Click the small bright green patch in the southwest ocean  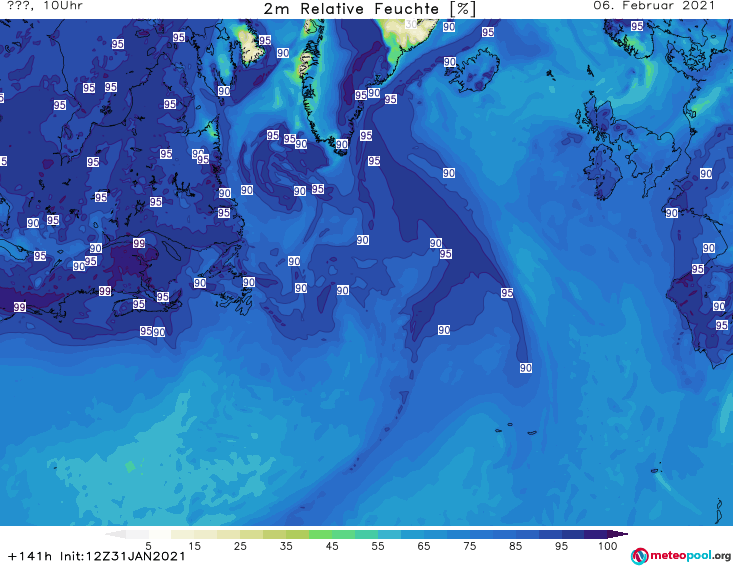pyautogui.click(x=130, y=466)
